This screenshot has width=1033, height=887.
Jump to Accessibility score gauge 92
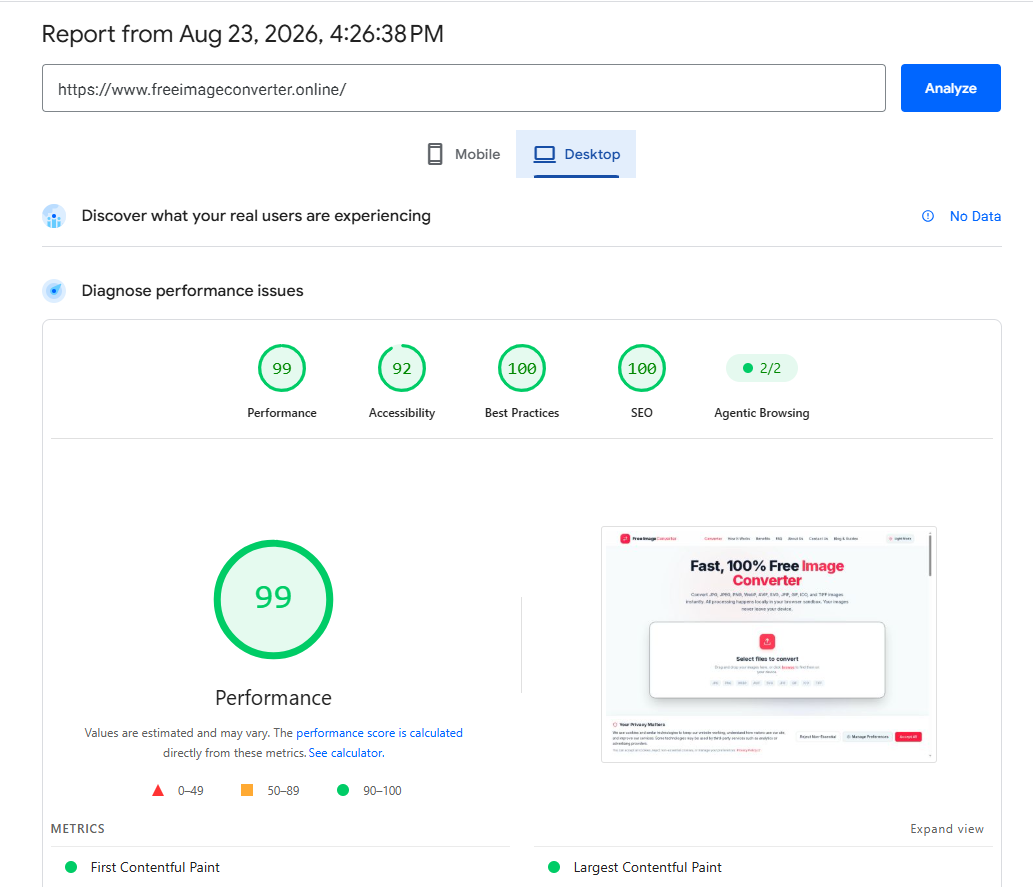pyautogui.click(x=402, y=368)
